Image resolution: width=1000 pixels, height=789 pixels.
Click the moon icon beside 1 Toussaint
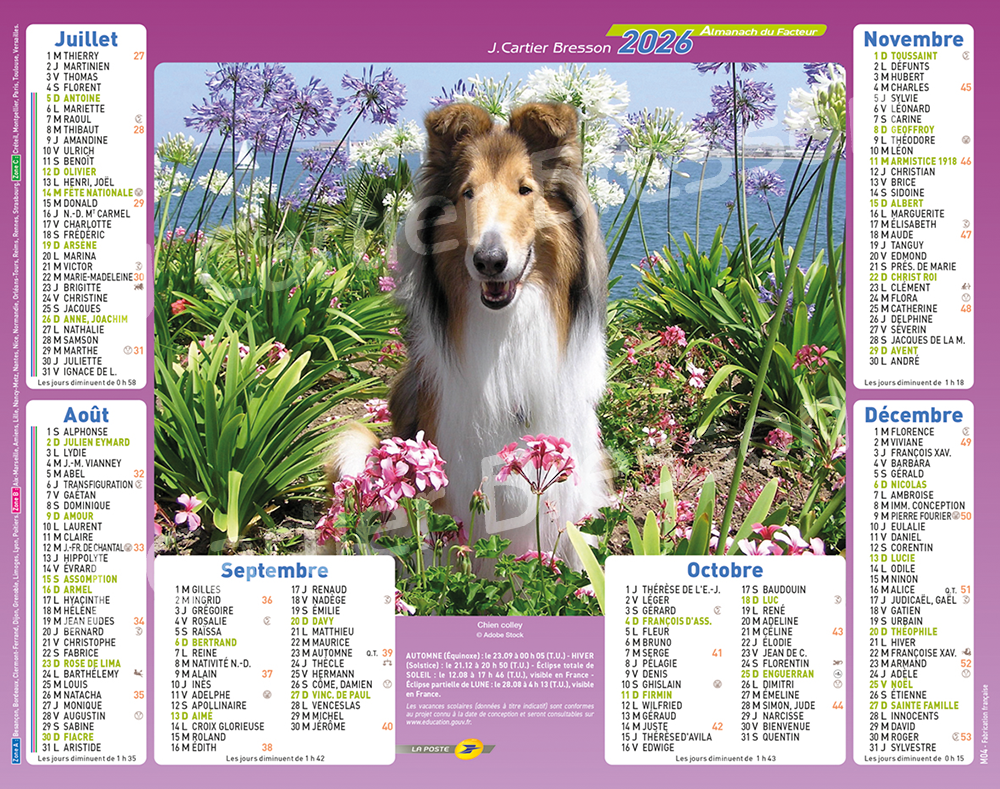click(x=965, y=56)
